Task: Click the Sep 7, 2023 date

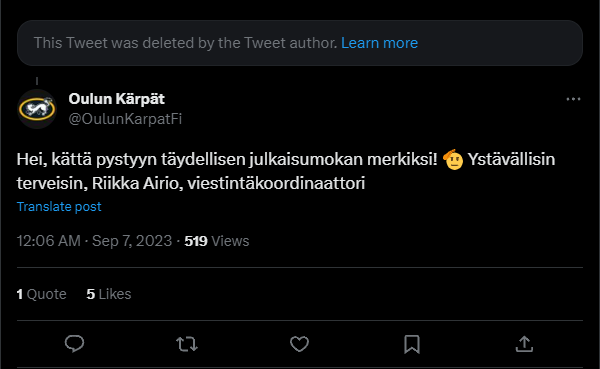Action: coord(132,241)
